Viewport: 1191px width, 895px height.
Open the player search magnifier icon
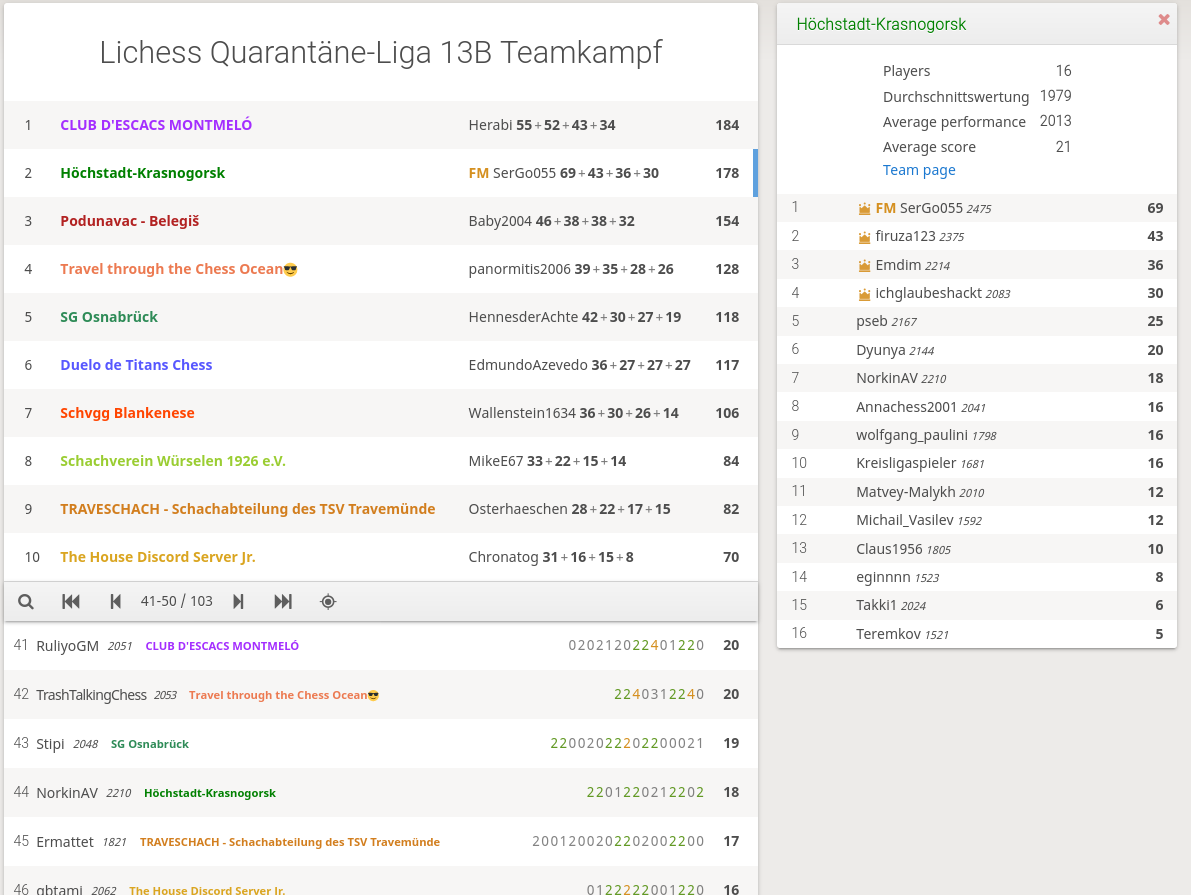26,602
